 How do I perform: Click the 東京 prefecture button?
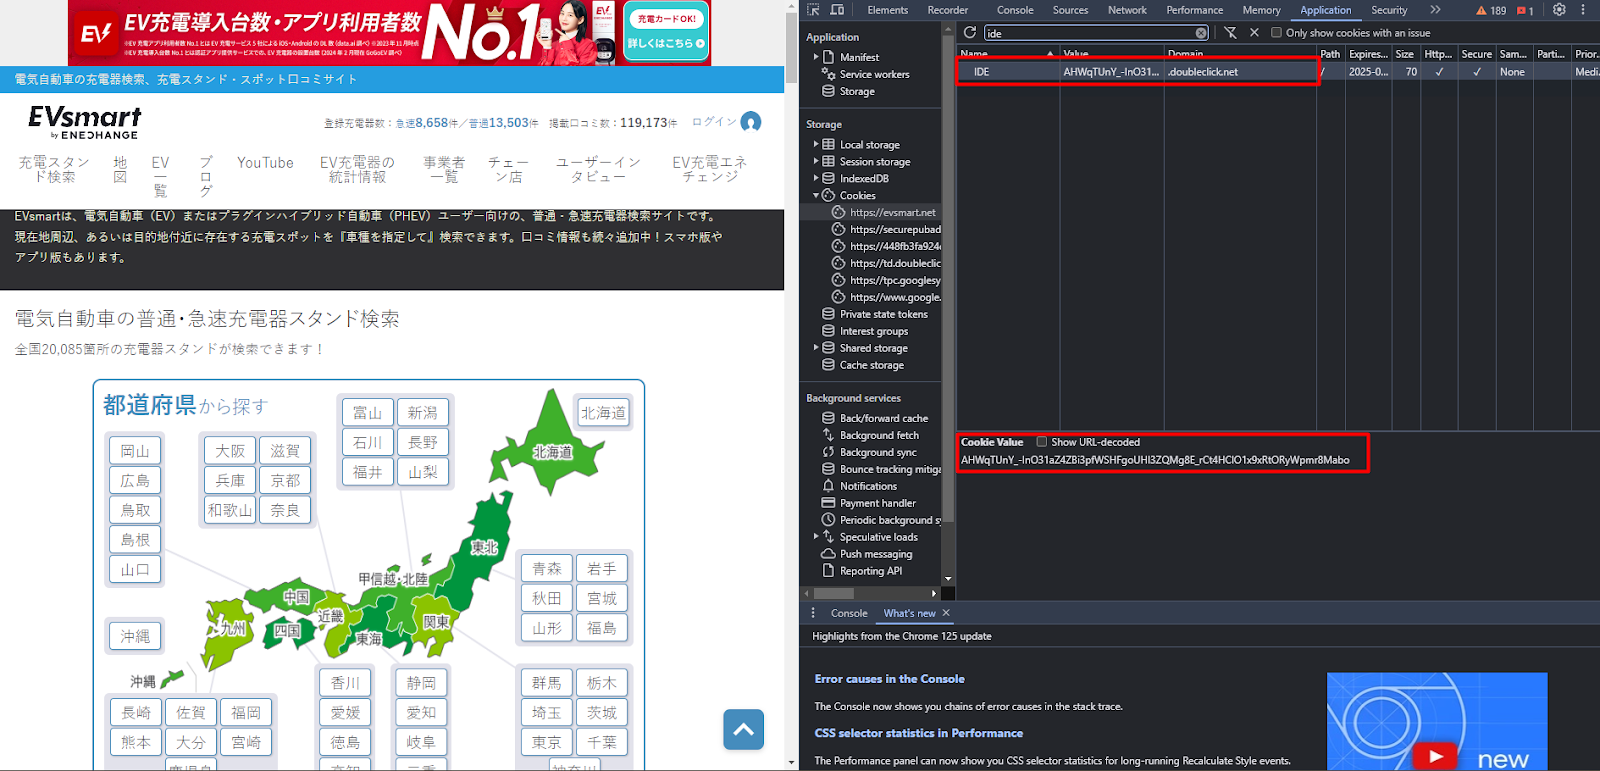click(x=546, y=742)
